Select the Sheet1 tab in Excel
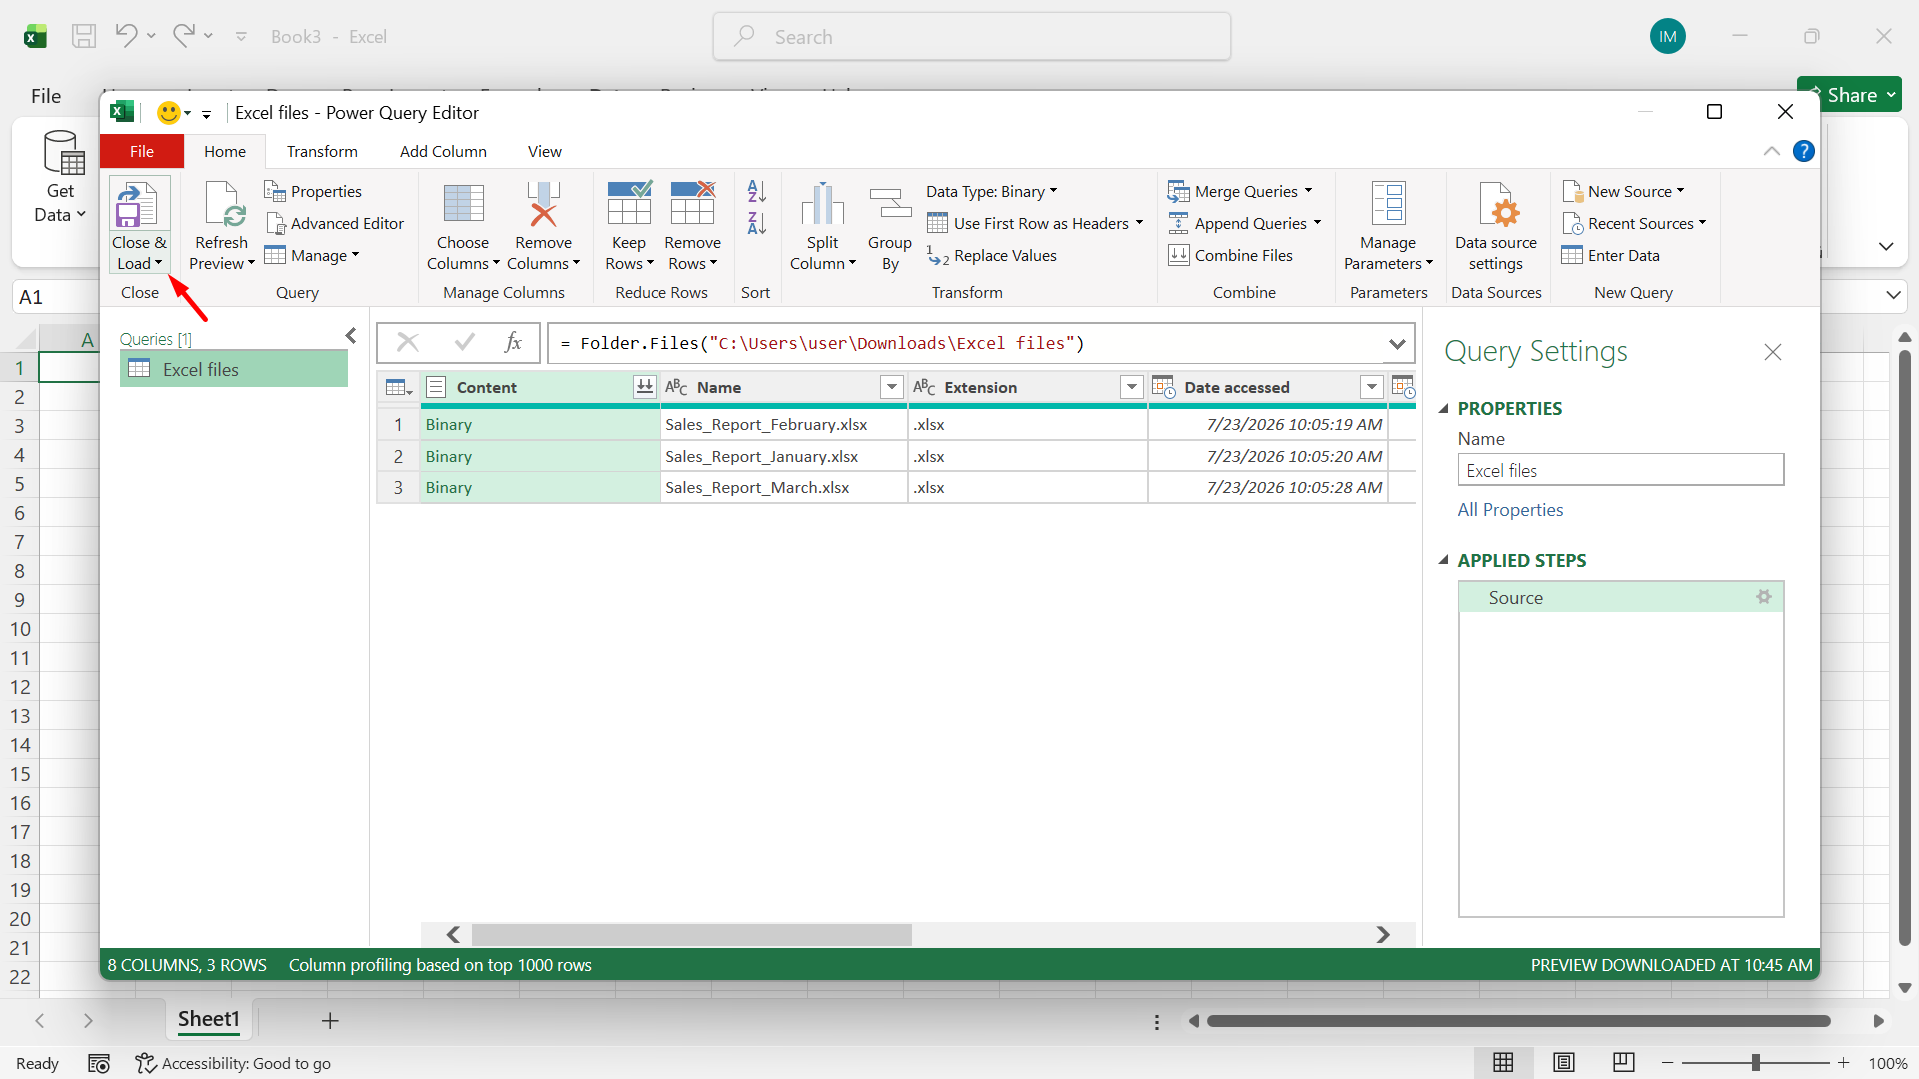Screen dimensions: 1919x1079 tap(209, 1019)
